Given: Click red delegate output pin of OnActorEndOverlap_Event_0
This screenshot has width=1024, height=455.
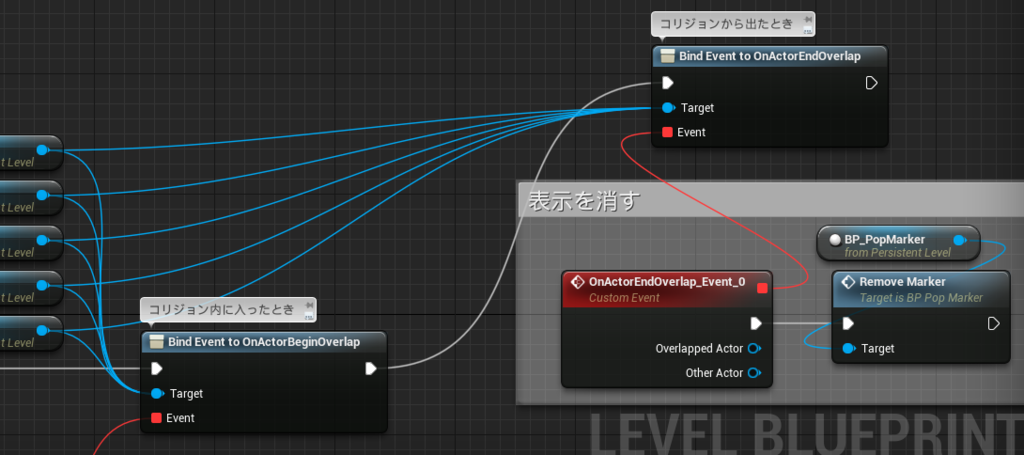Looking at the screenshot, I should pyautogui.click(x=761, y=288).
